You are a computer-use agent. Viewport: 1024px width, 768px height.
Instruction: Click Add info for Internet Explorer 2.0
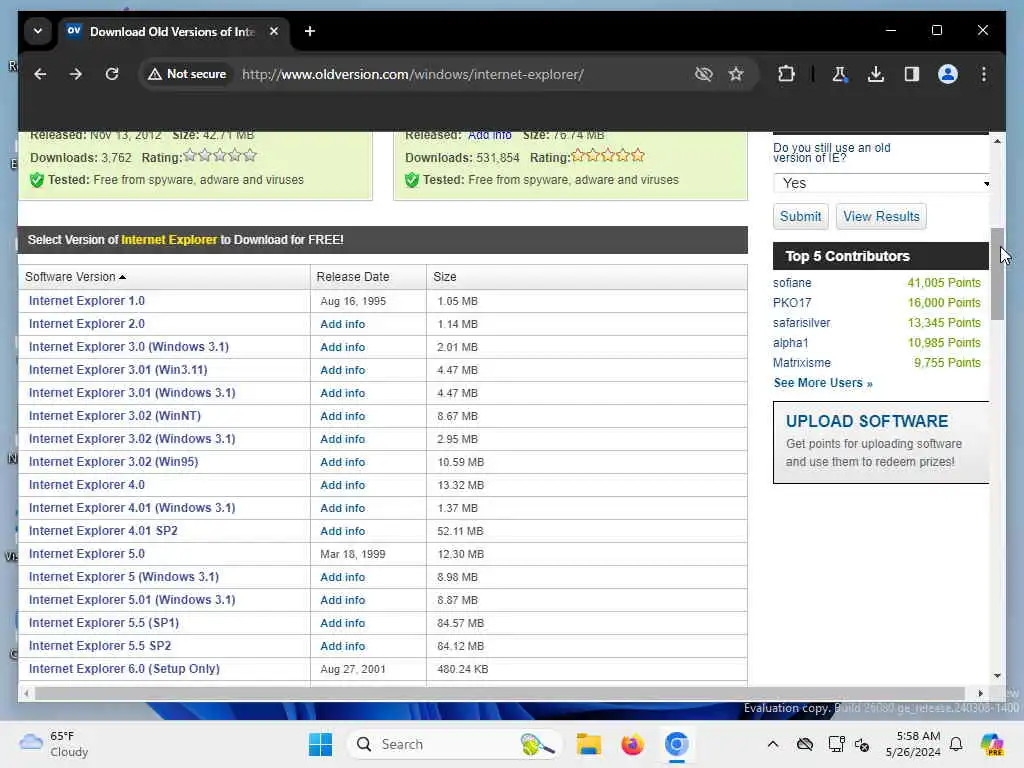(343, 324)
